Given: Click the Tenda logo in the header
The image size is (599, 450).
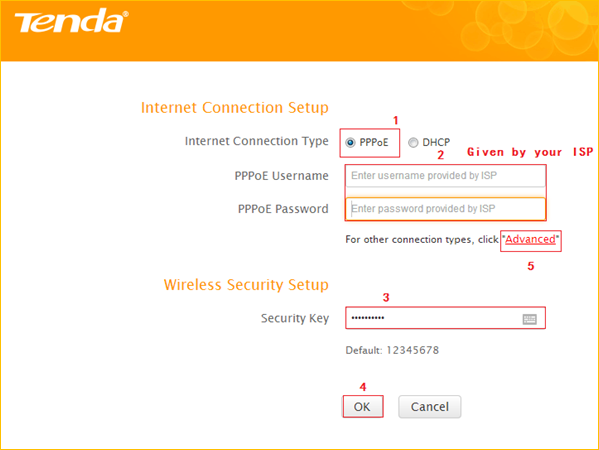Looking at the screenshot, I should tap(71, 21).
